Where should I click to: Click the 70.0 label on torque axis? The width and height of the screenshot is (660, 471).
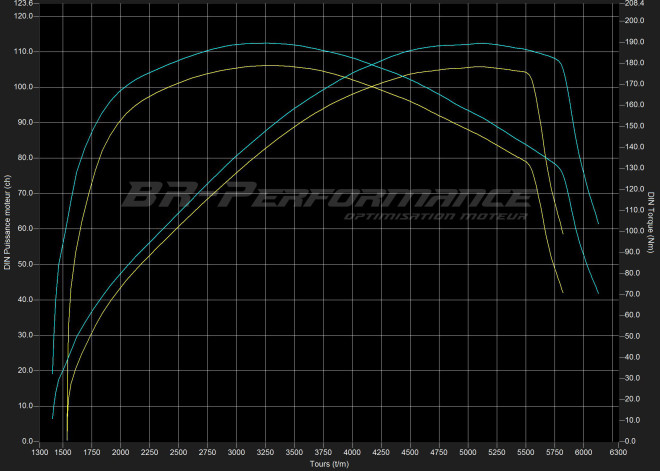click(631, 295)
